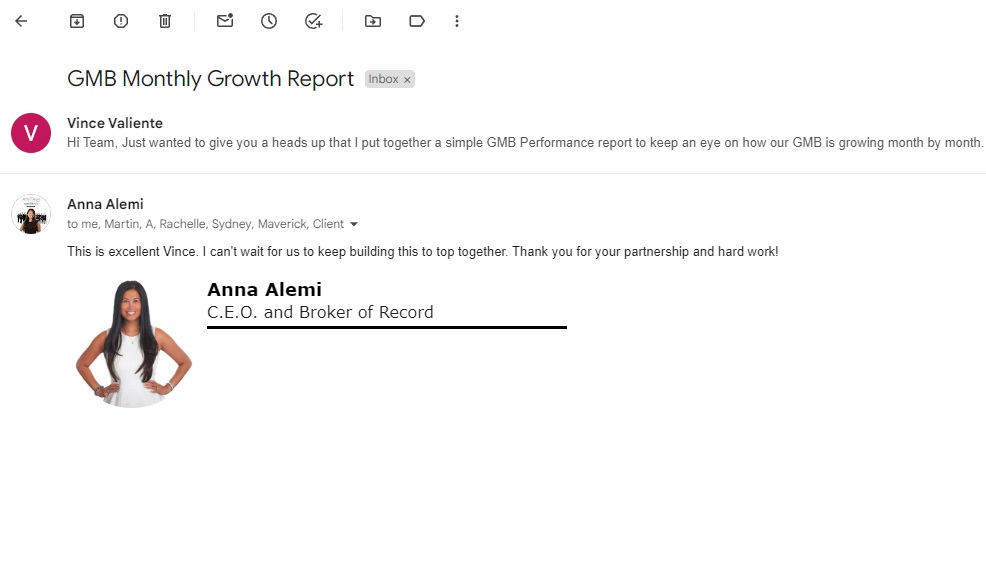Mark the conversation as unread

click(225, 21)
